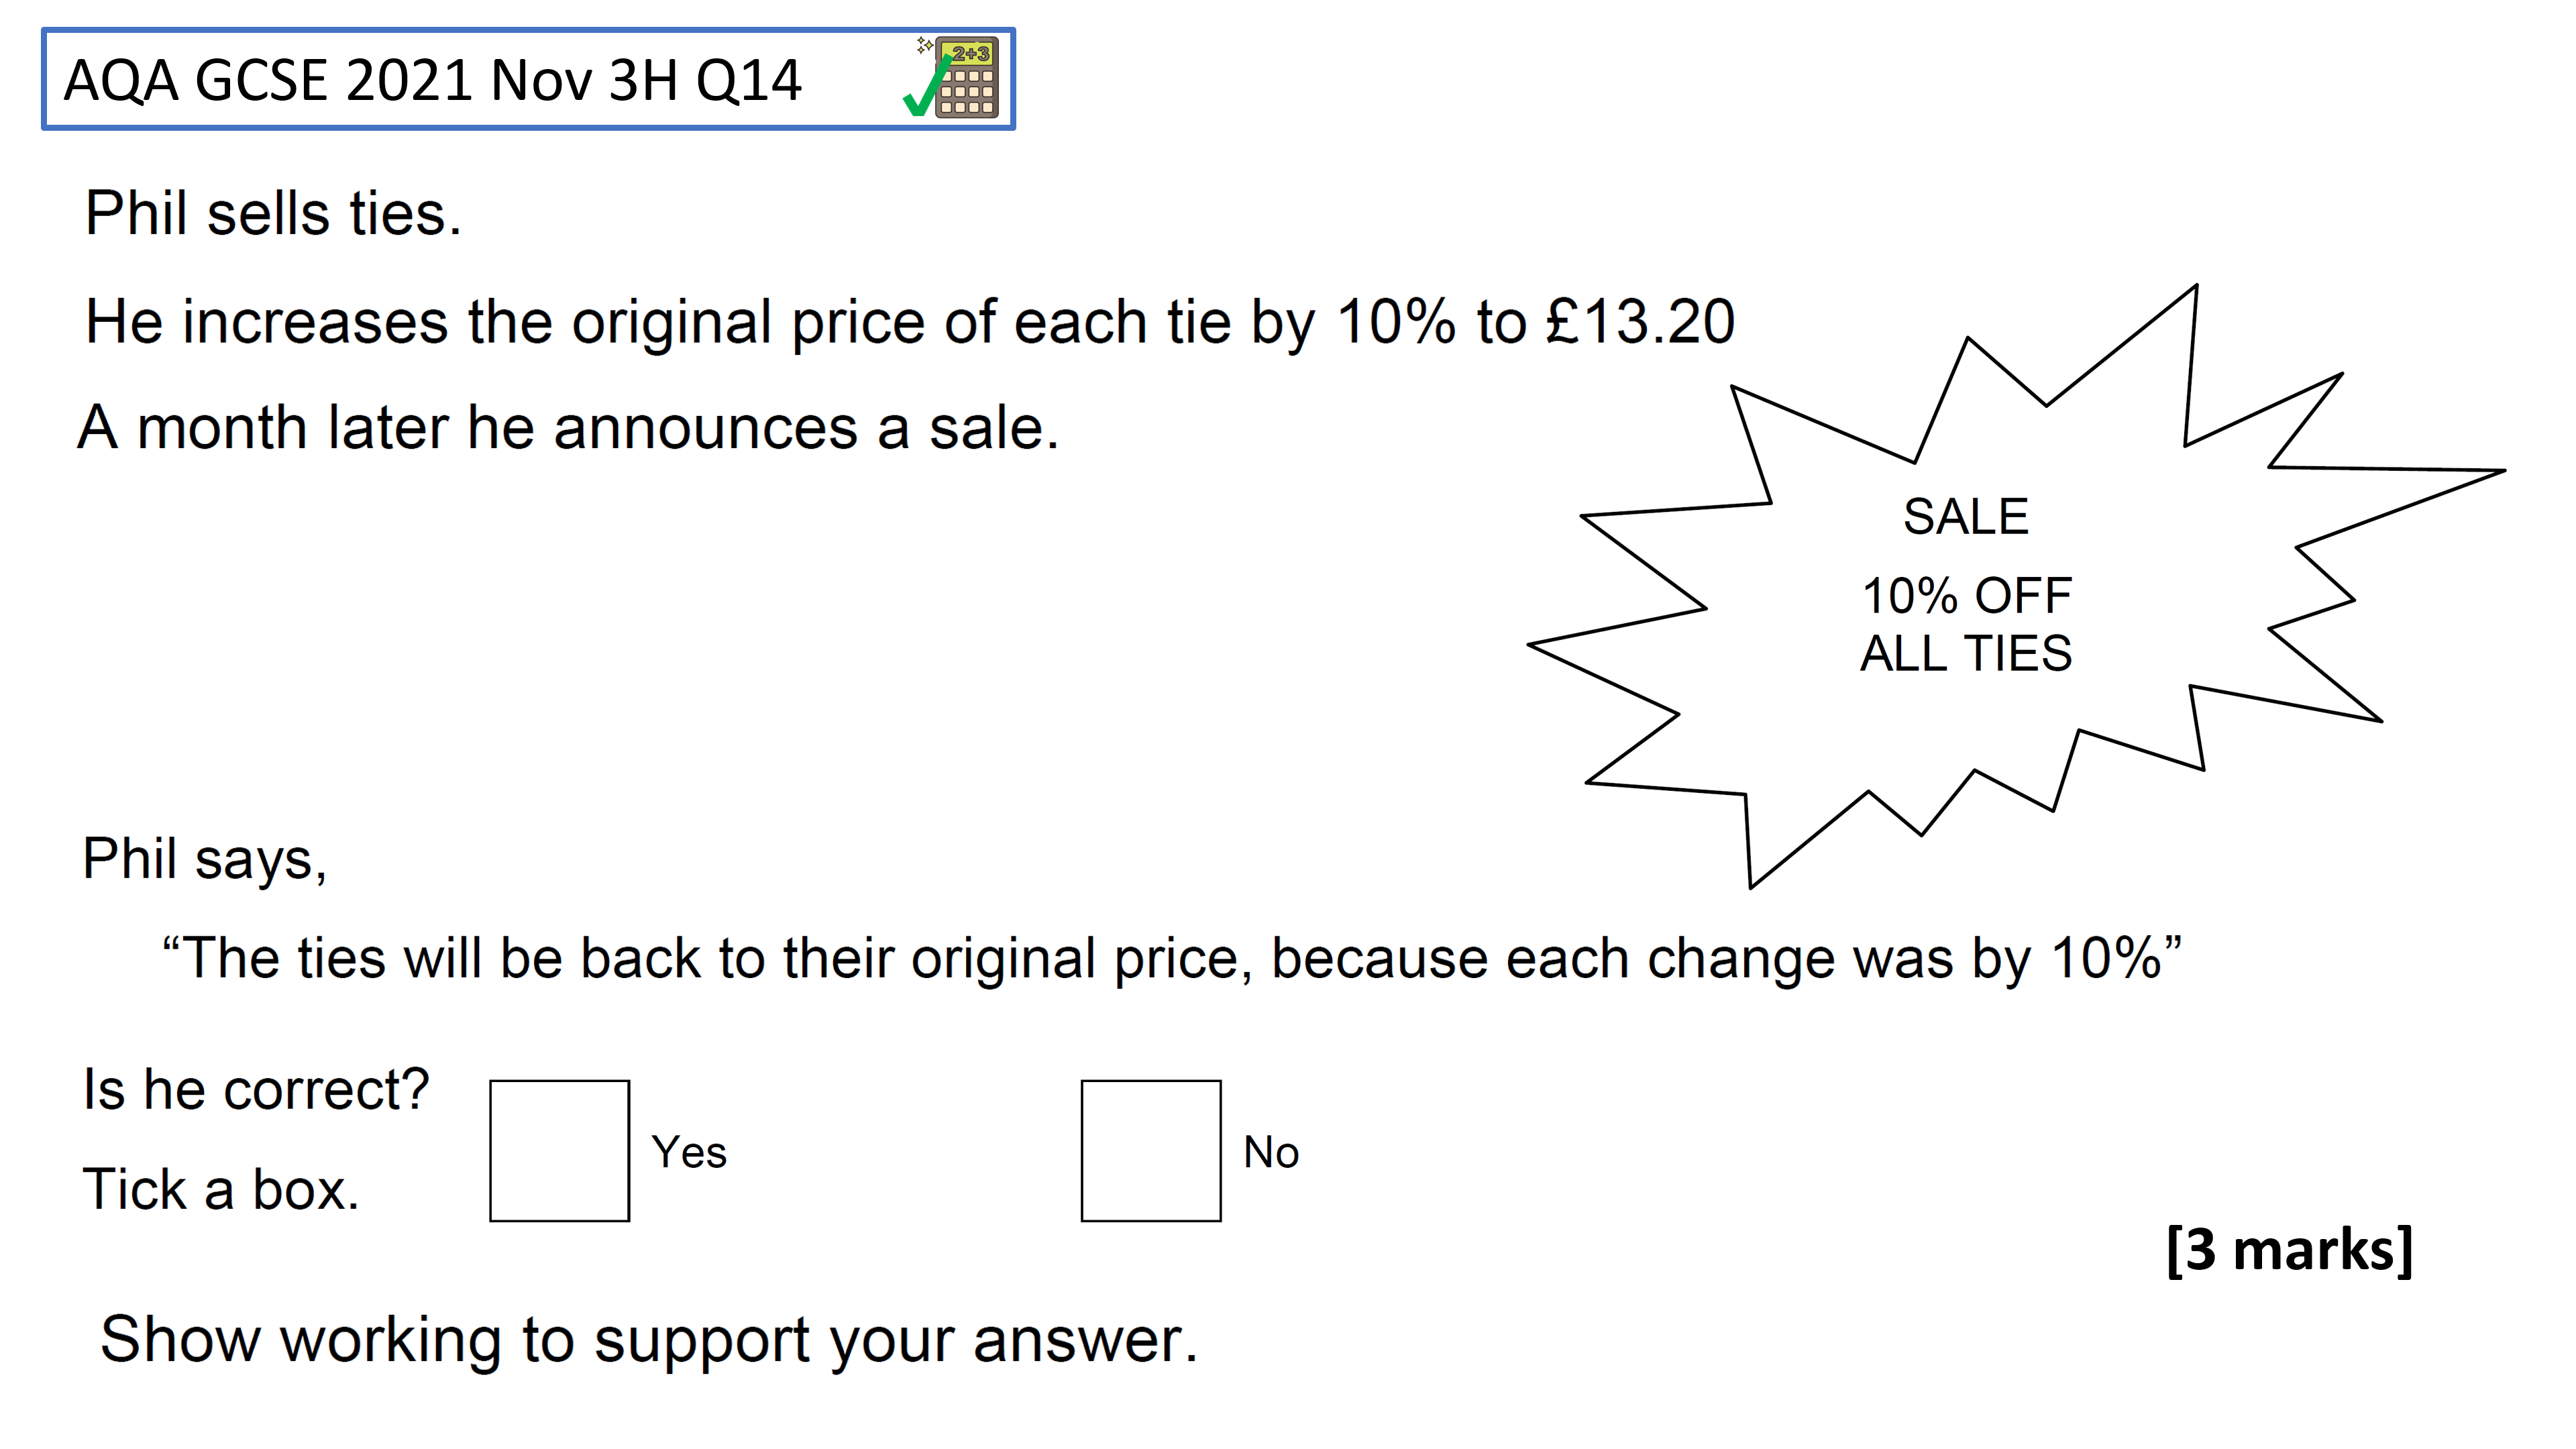
Task: Select the '10% OFF' sale text
Action: coord(1966,596)
